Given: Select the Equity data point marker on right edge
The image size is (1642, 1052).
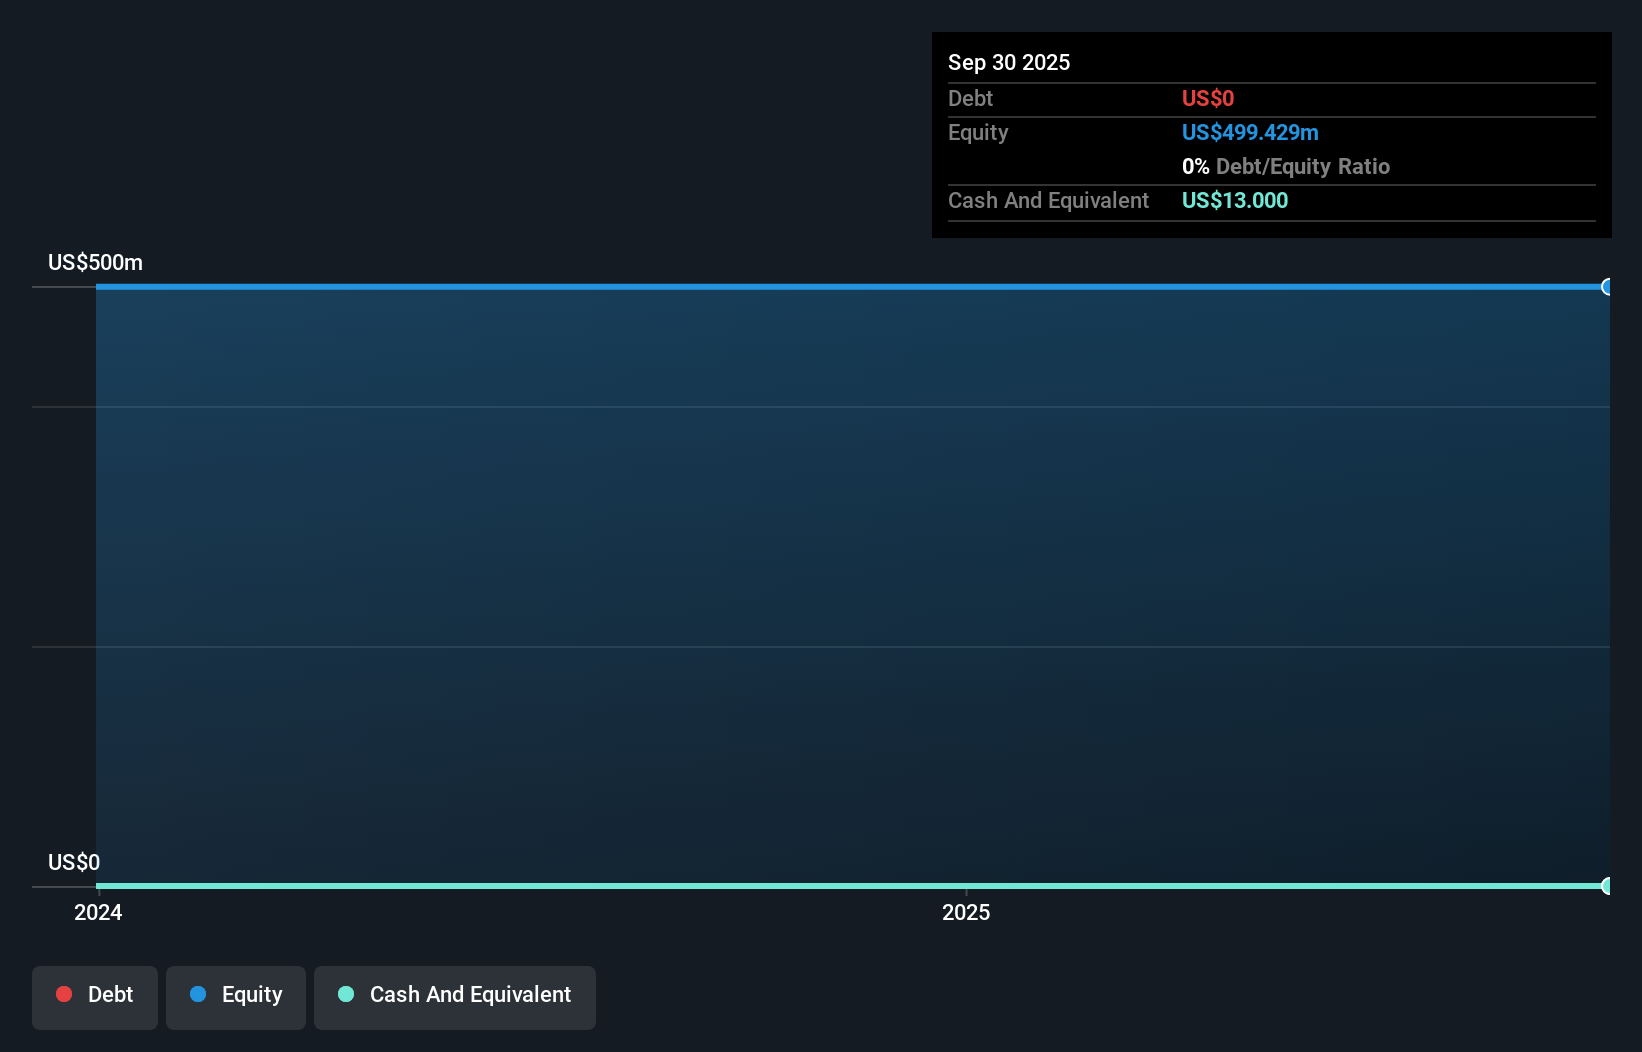Looking at the screenshot, I should (x=1608, y=287).
